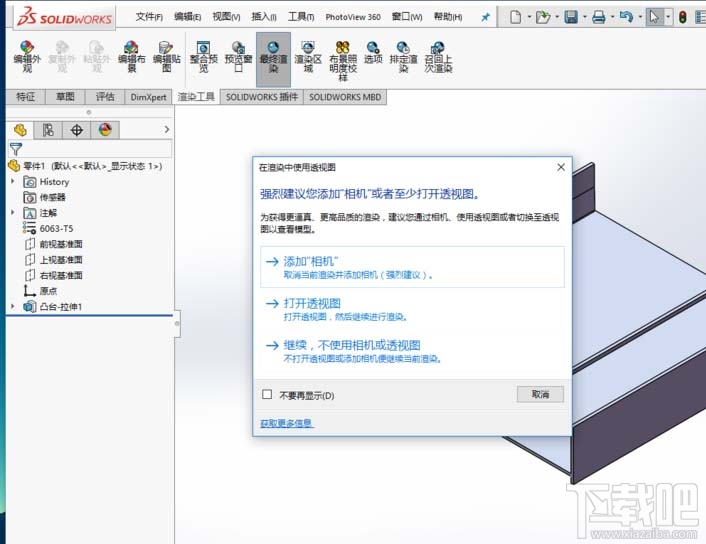Click 召回上次渲染 recall last render
Screen dimensions: 706x544
(x=438, y=57)
